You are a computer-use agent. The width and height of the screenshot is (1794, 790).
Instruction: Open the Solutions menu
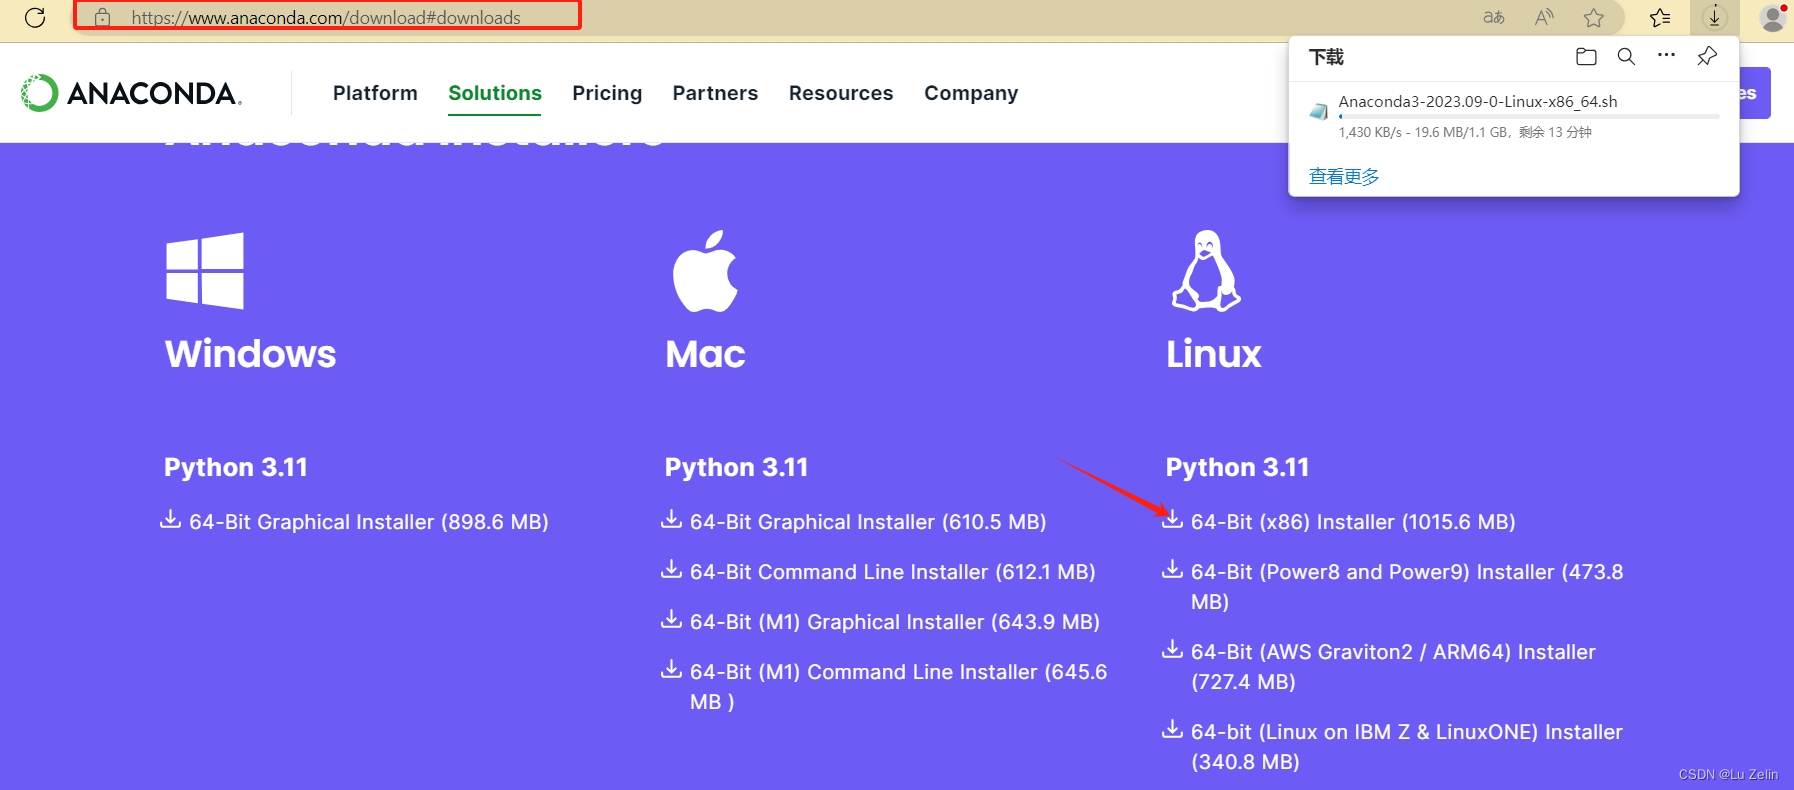(x=495, y=93)
